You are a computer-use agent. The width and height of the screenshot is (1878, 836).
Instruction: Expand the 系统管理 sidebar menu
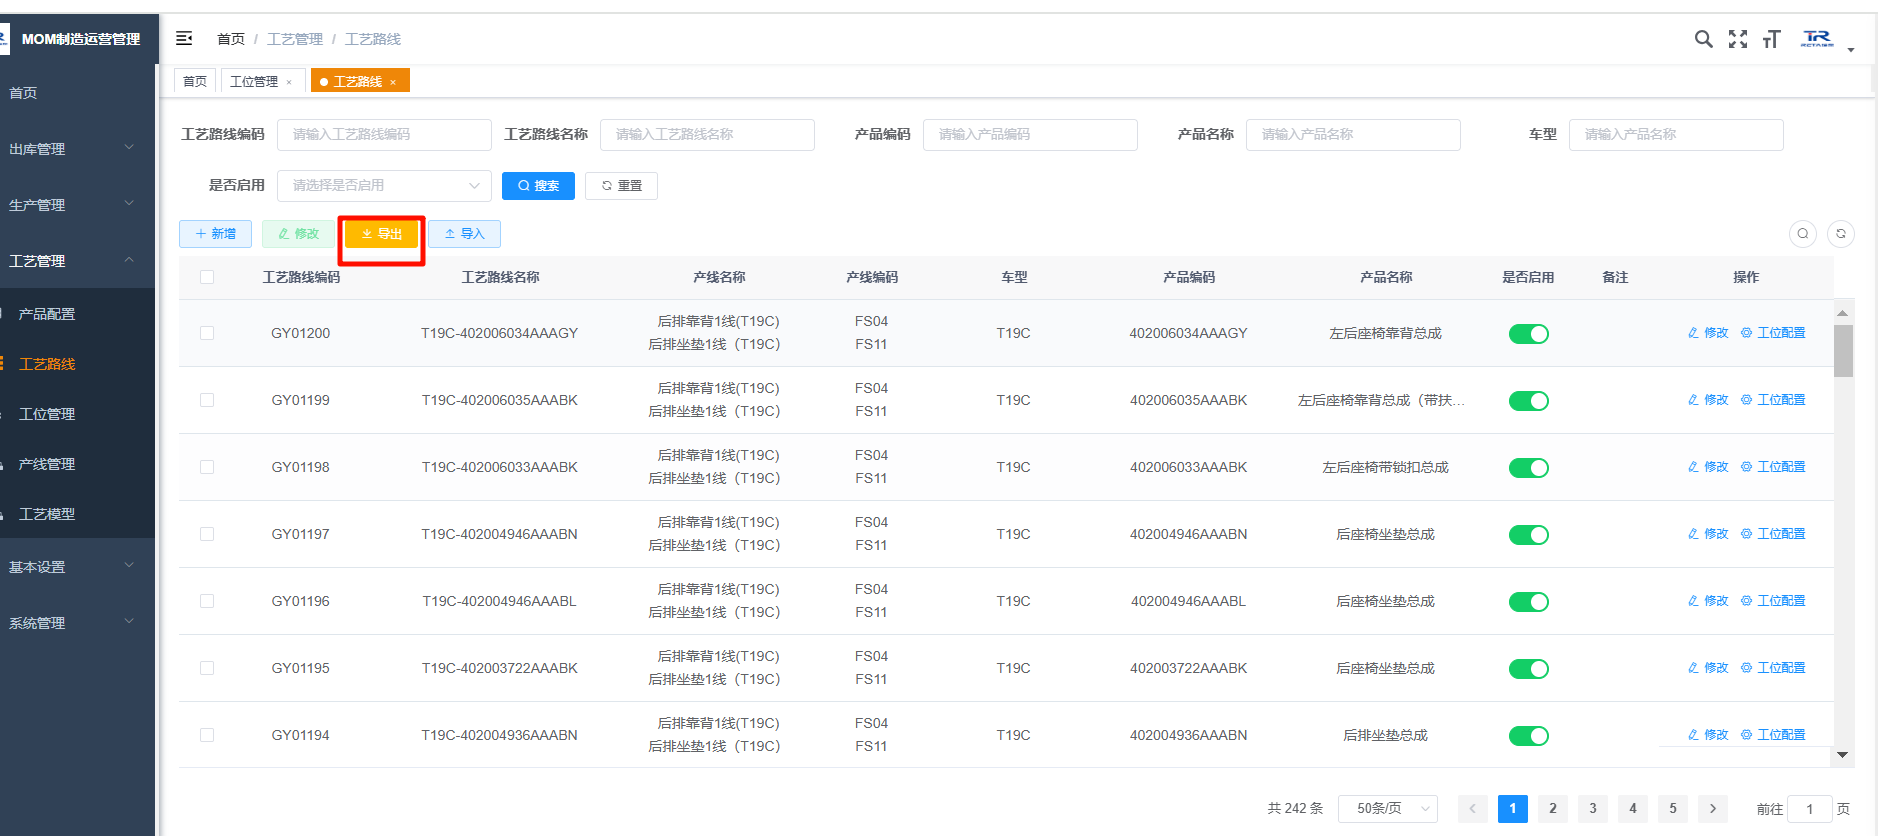tap(78, 623)
